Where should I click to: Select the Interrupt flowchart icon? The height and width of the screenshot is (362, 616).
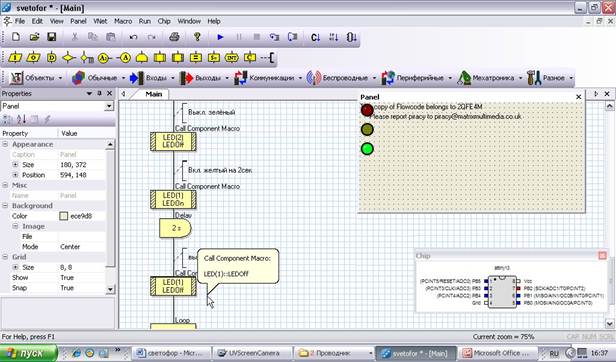point(232,58)
